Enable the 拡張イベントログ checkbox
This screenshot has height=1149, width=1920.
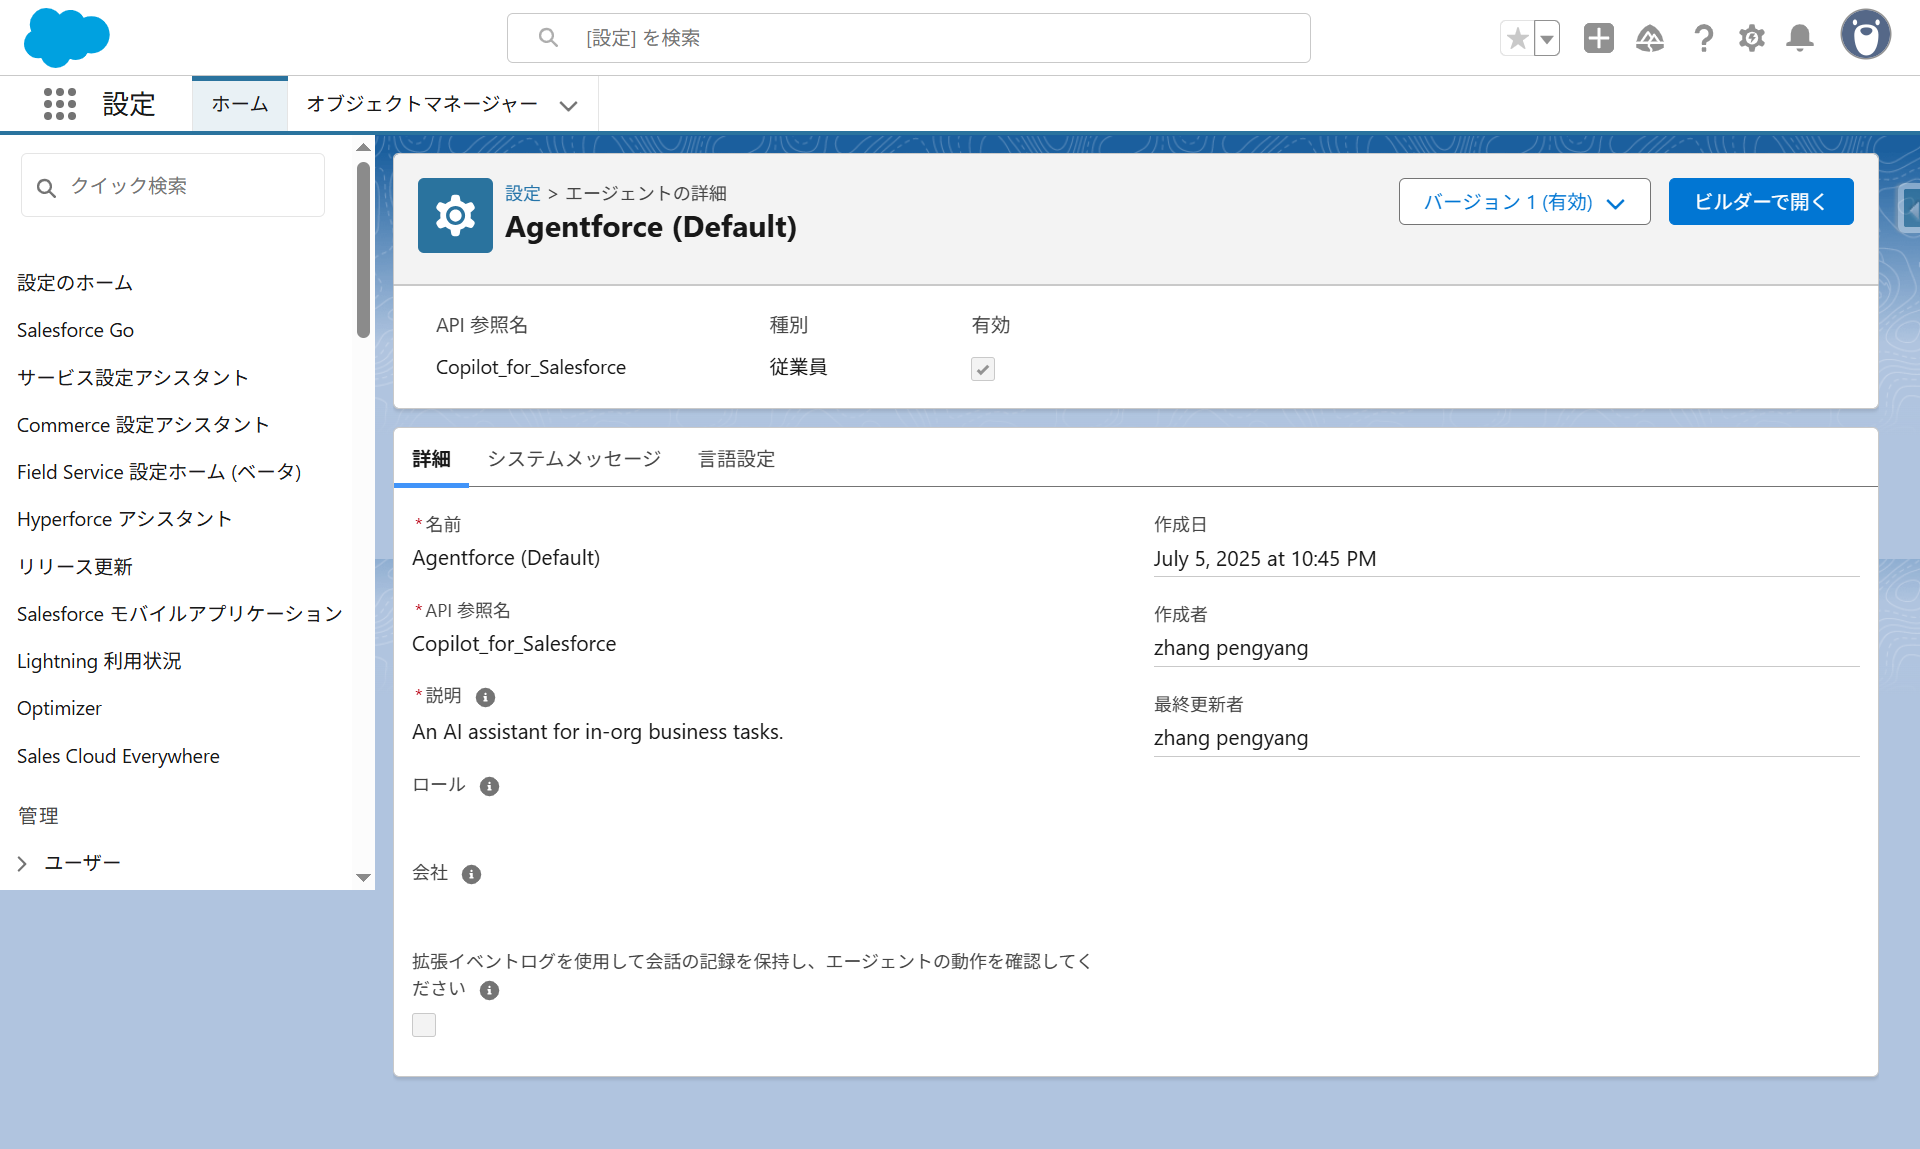[x=424, y=1025]
